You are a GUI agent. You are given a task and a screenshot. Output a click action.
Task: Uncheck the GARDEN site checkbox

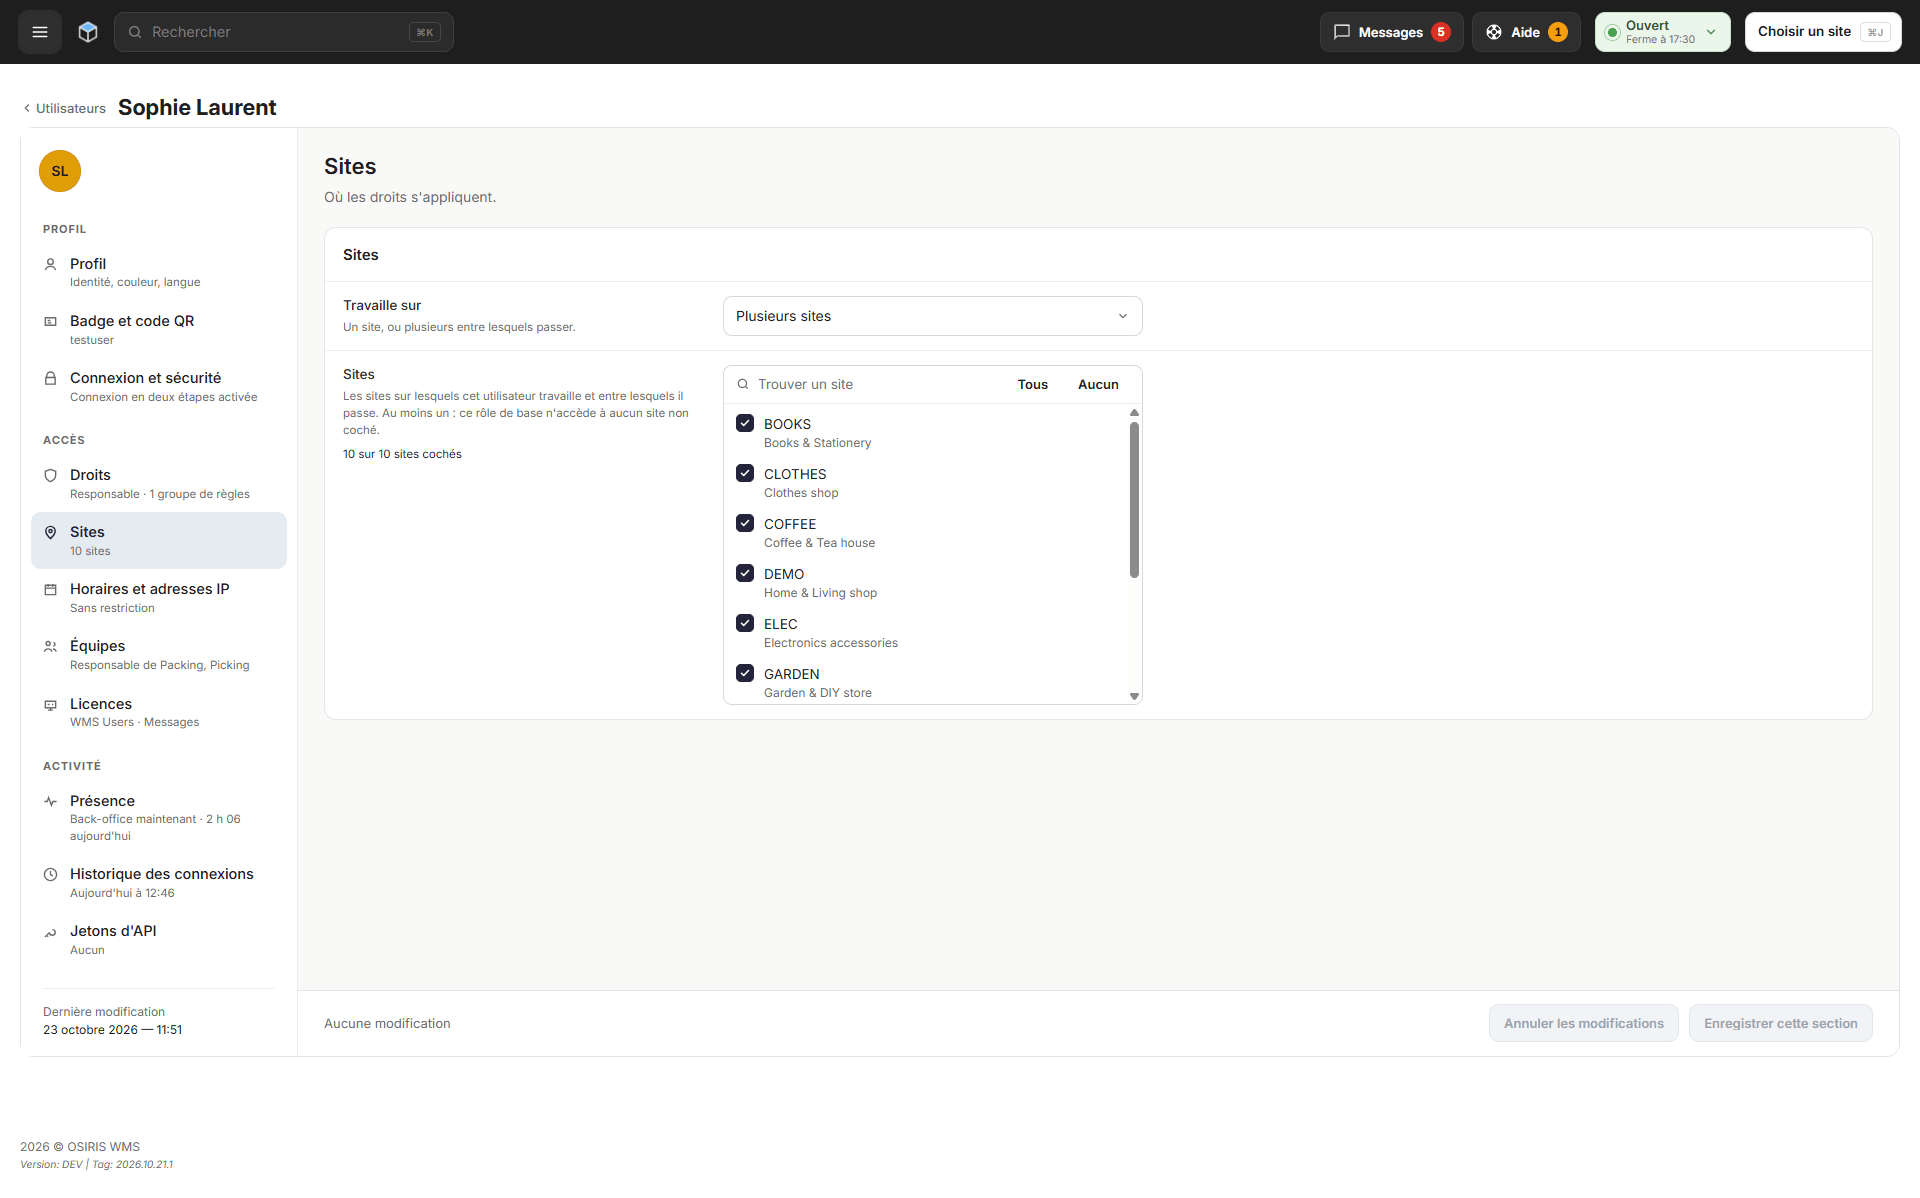pyautogui.click(x=745, y=673)
